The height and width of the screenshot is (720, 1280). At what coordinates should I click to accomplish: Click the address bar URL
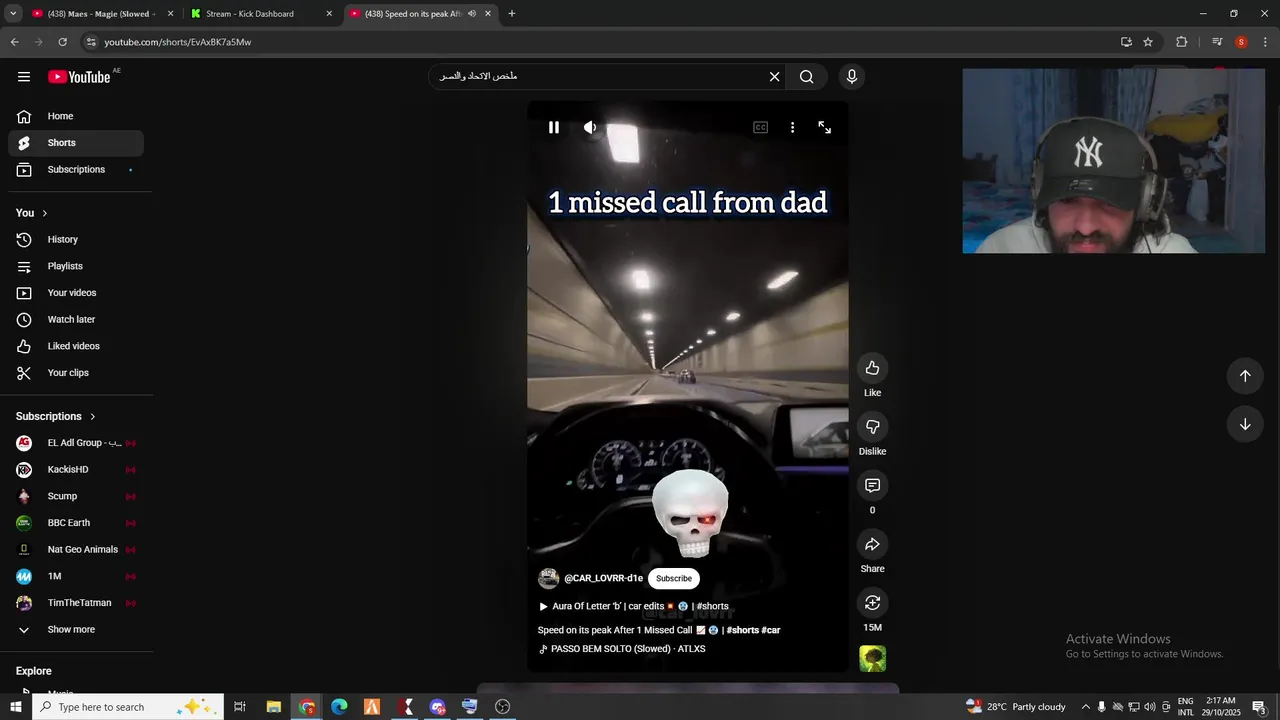pos(178,42)
